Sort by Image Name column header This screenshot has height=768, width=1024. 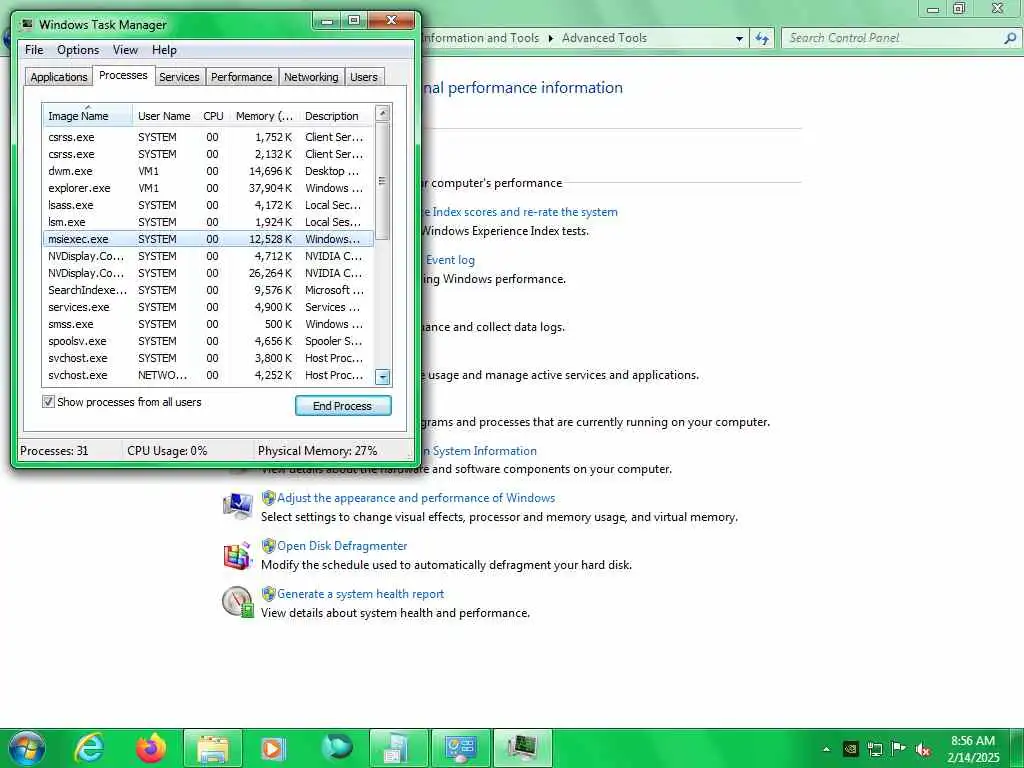(88, 116)
